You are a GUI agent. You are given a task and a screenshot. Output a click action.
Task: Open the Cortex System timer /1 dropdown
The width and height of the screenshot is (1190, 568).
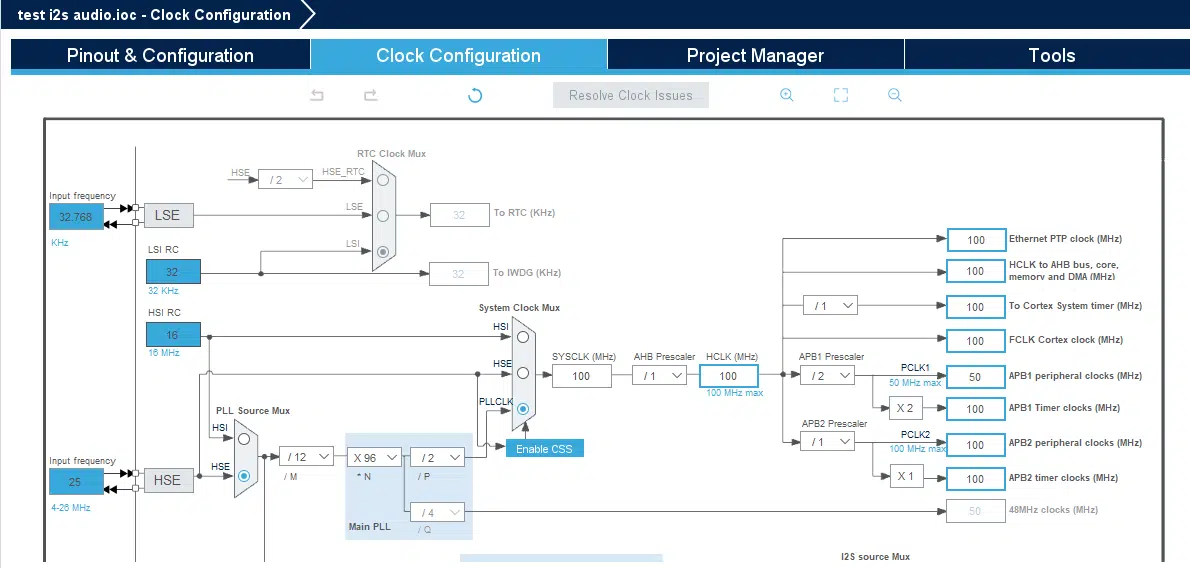pos(830,306)
